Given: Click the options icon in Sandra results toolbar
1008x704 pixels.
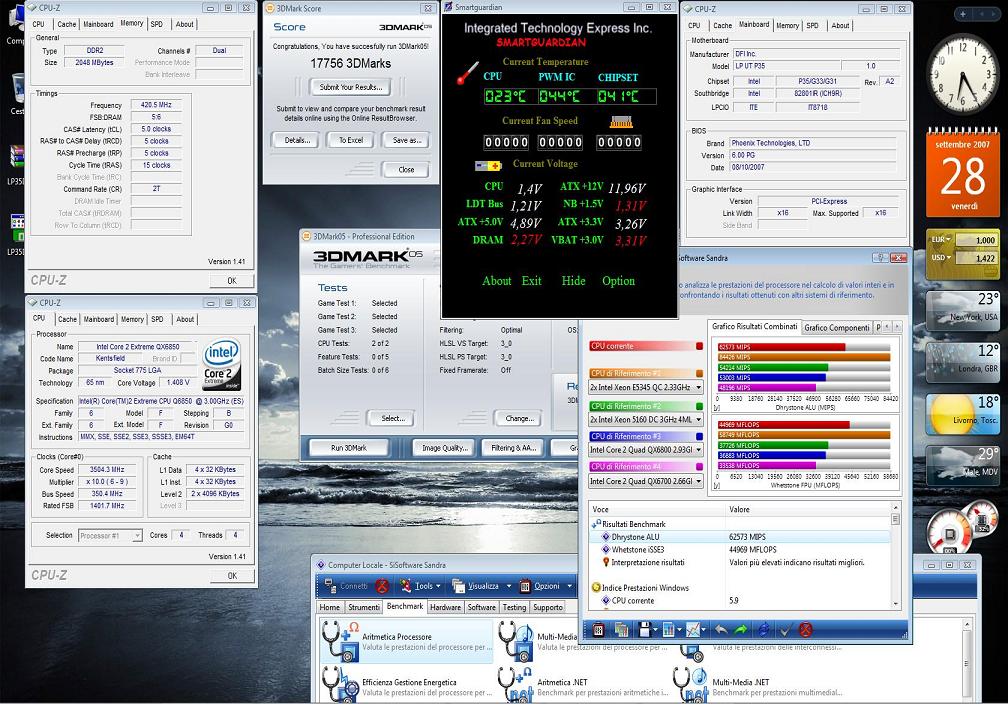Looking at the screenshot, I should pyautogui.click(x=598, y=629).
